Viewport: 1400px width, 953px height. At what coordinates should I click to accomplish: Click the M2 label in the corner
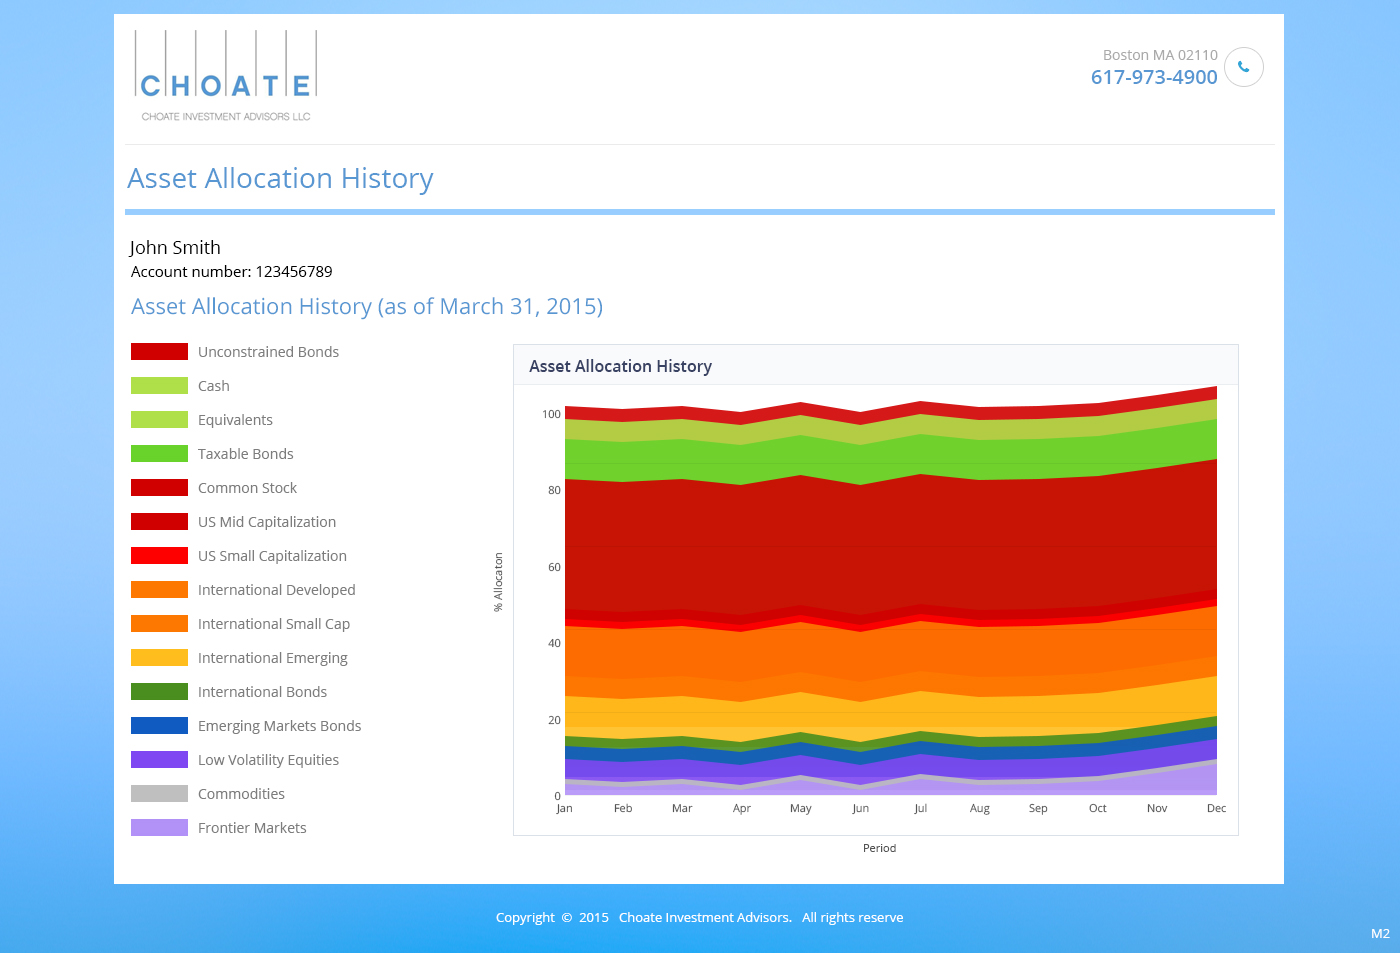point(1380,934)
